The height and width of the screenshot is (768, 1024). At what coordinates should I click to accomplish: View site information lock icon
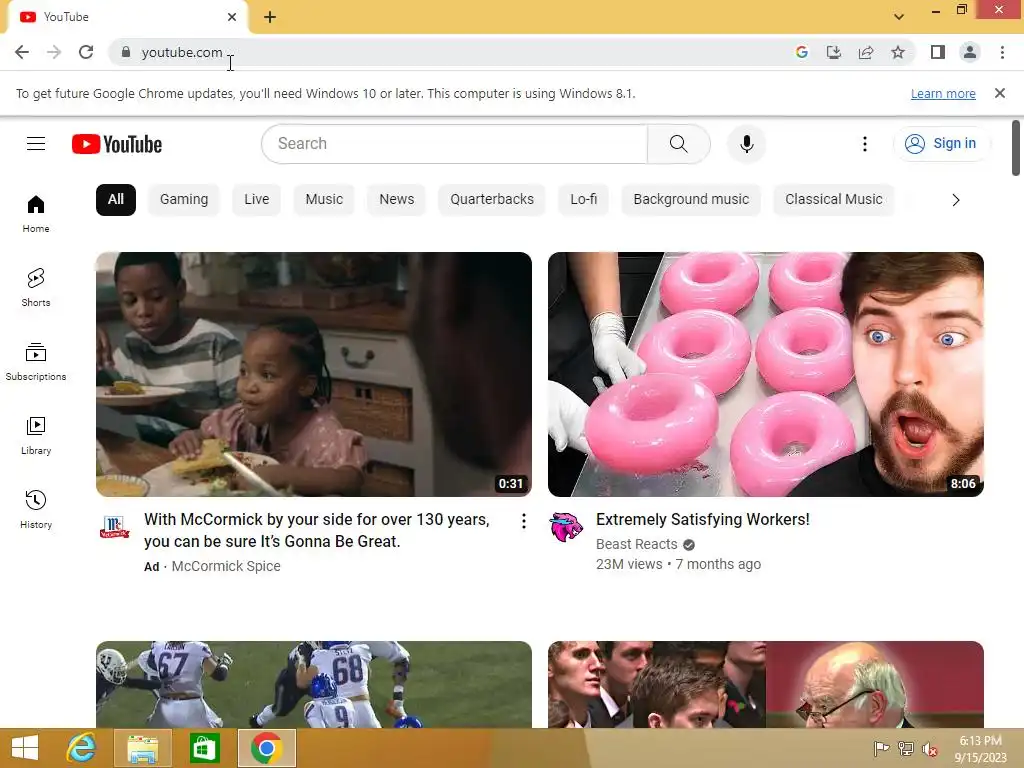pos(126,52)
